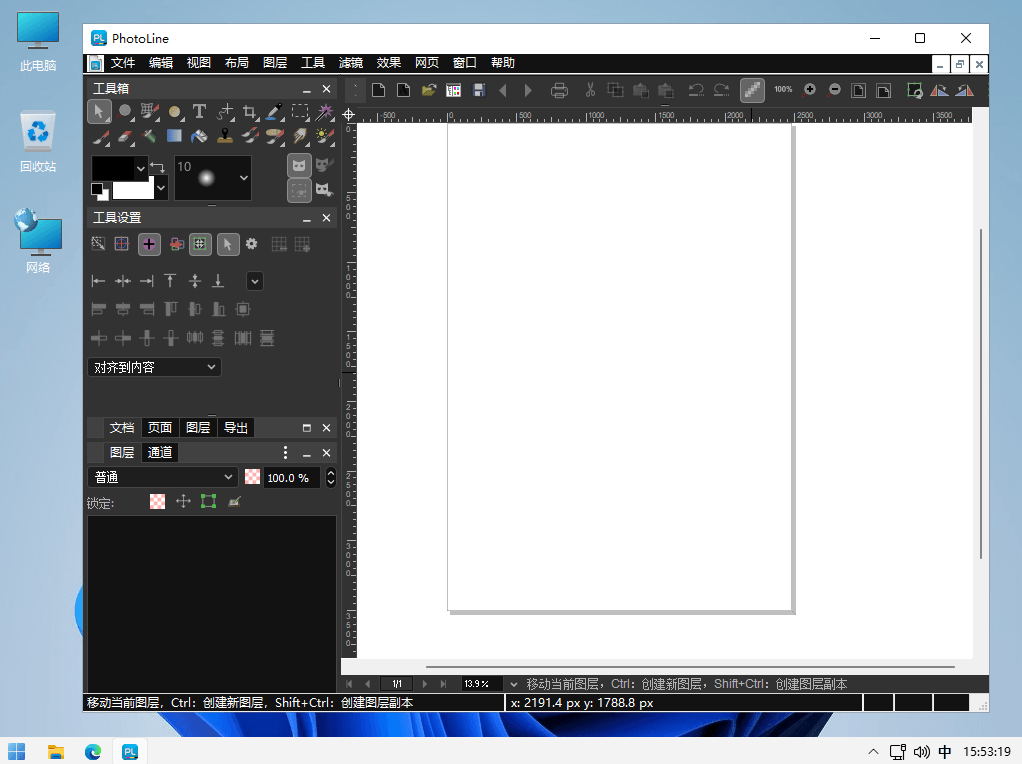Click the Undo arrow icon
This screenshot has height=764, width=1022.
point(696,90)
